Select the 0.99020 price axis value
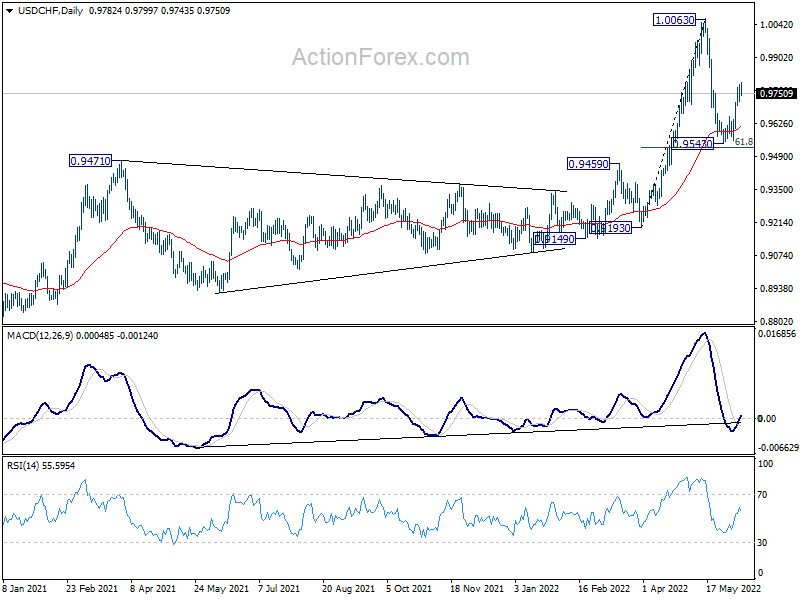Image resolution: width=800 pixels, height=600 pixels. click(x=776, y=58)
